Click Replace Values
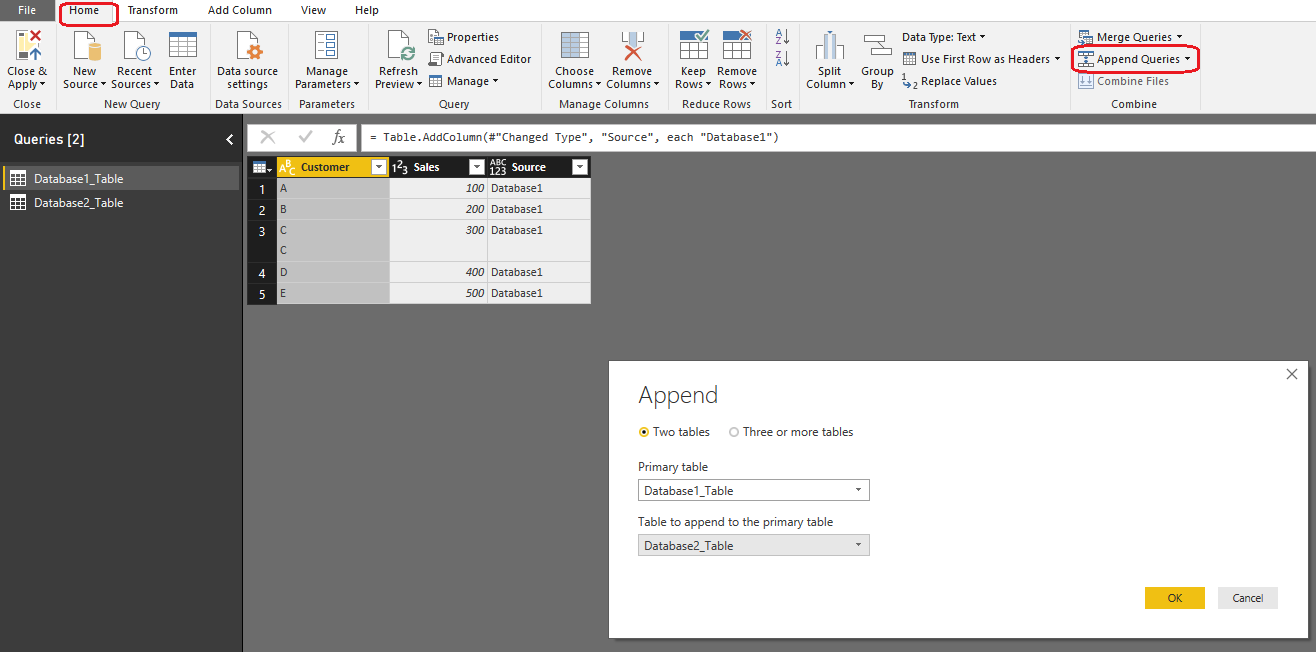 click(949, 81)
